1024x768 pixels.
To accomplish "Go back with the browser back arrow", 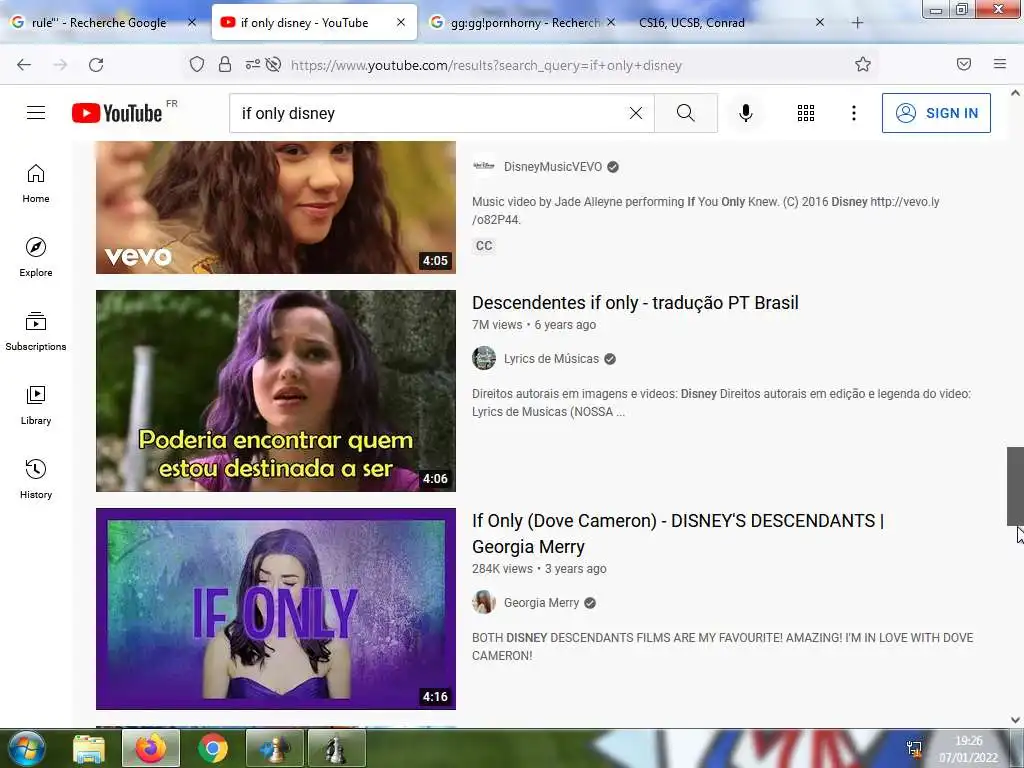I will pos(24,65).
